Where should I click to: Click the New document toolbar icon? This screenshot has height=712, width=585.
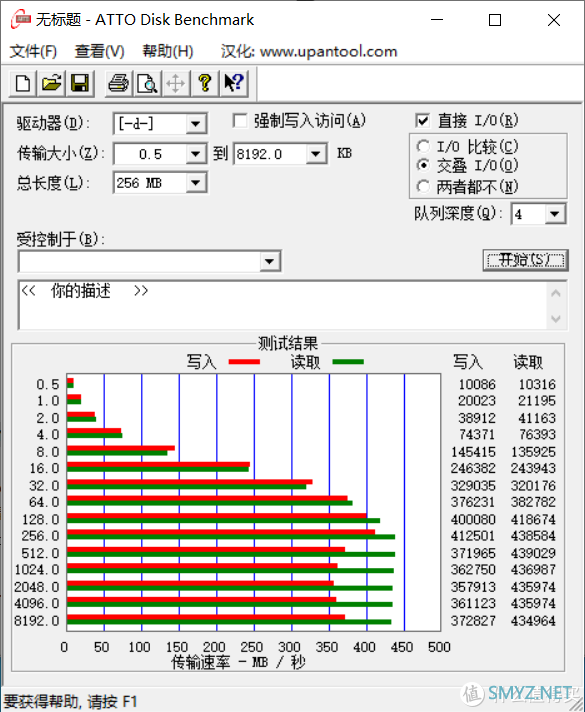coord(23,84)
